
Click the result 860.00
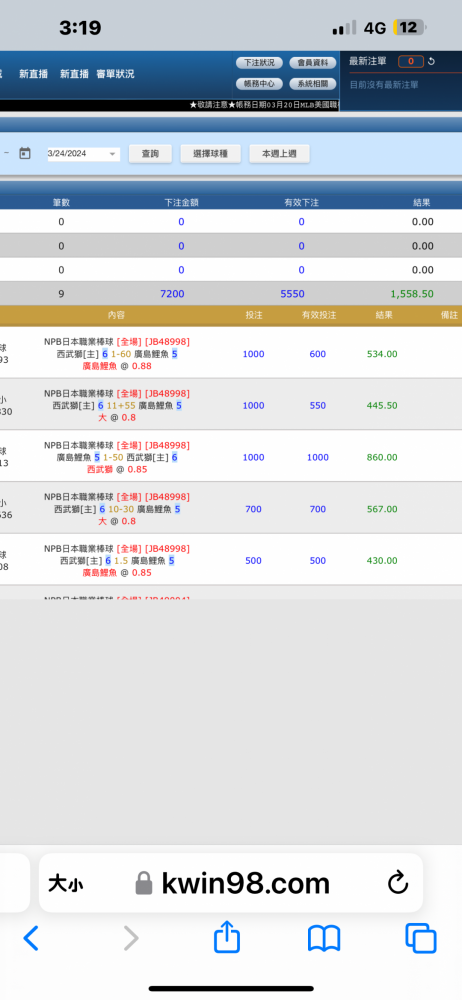(x=382, y=457)
